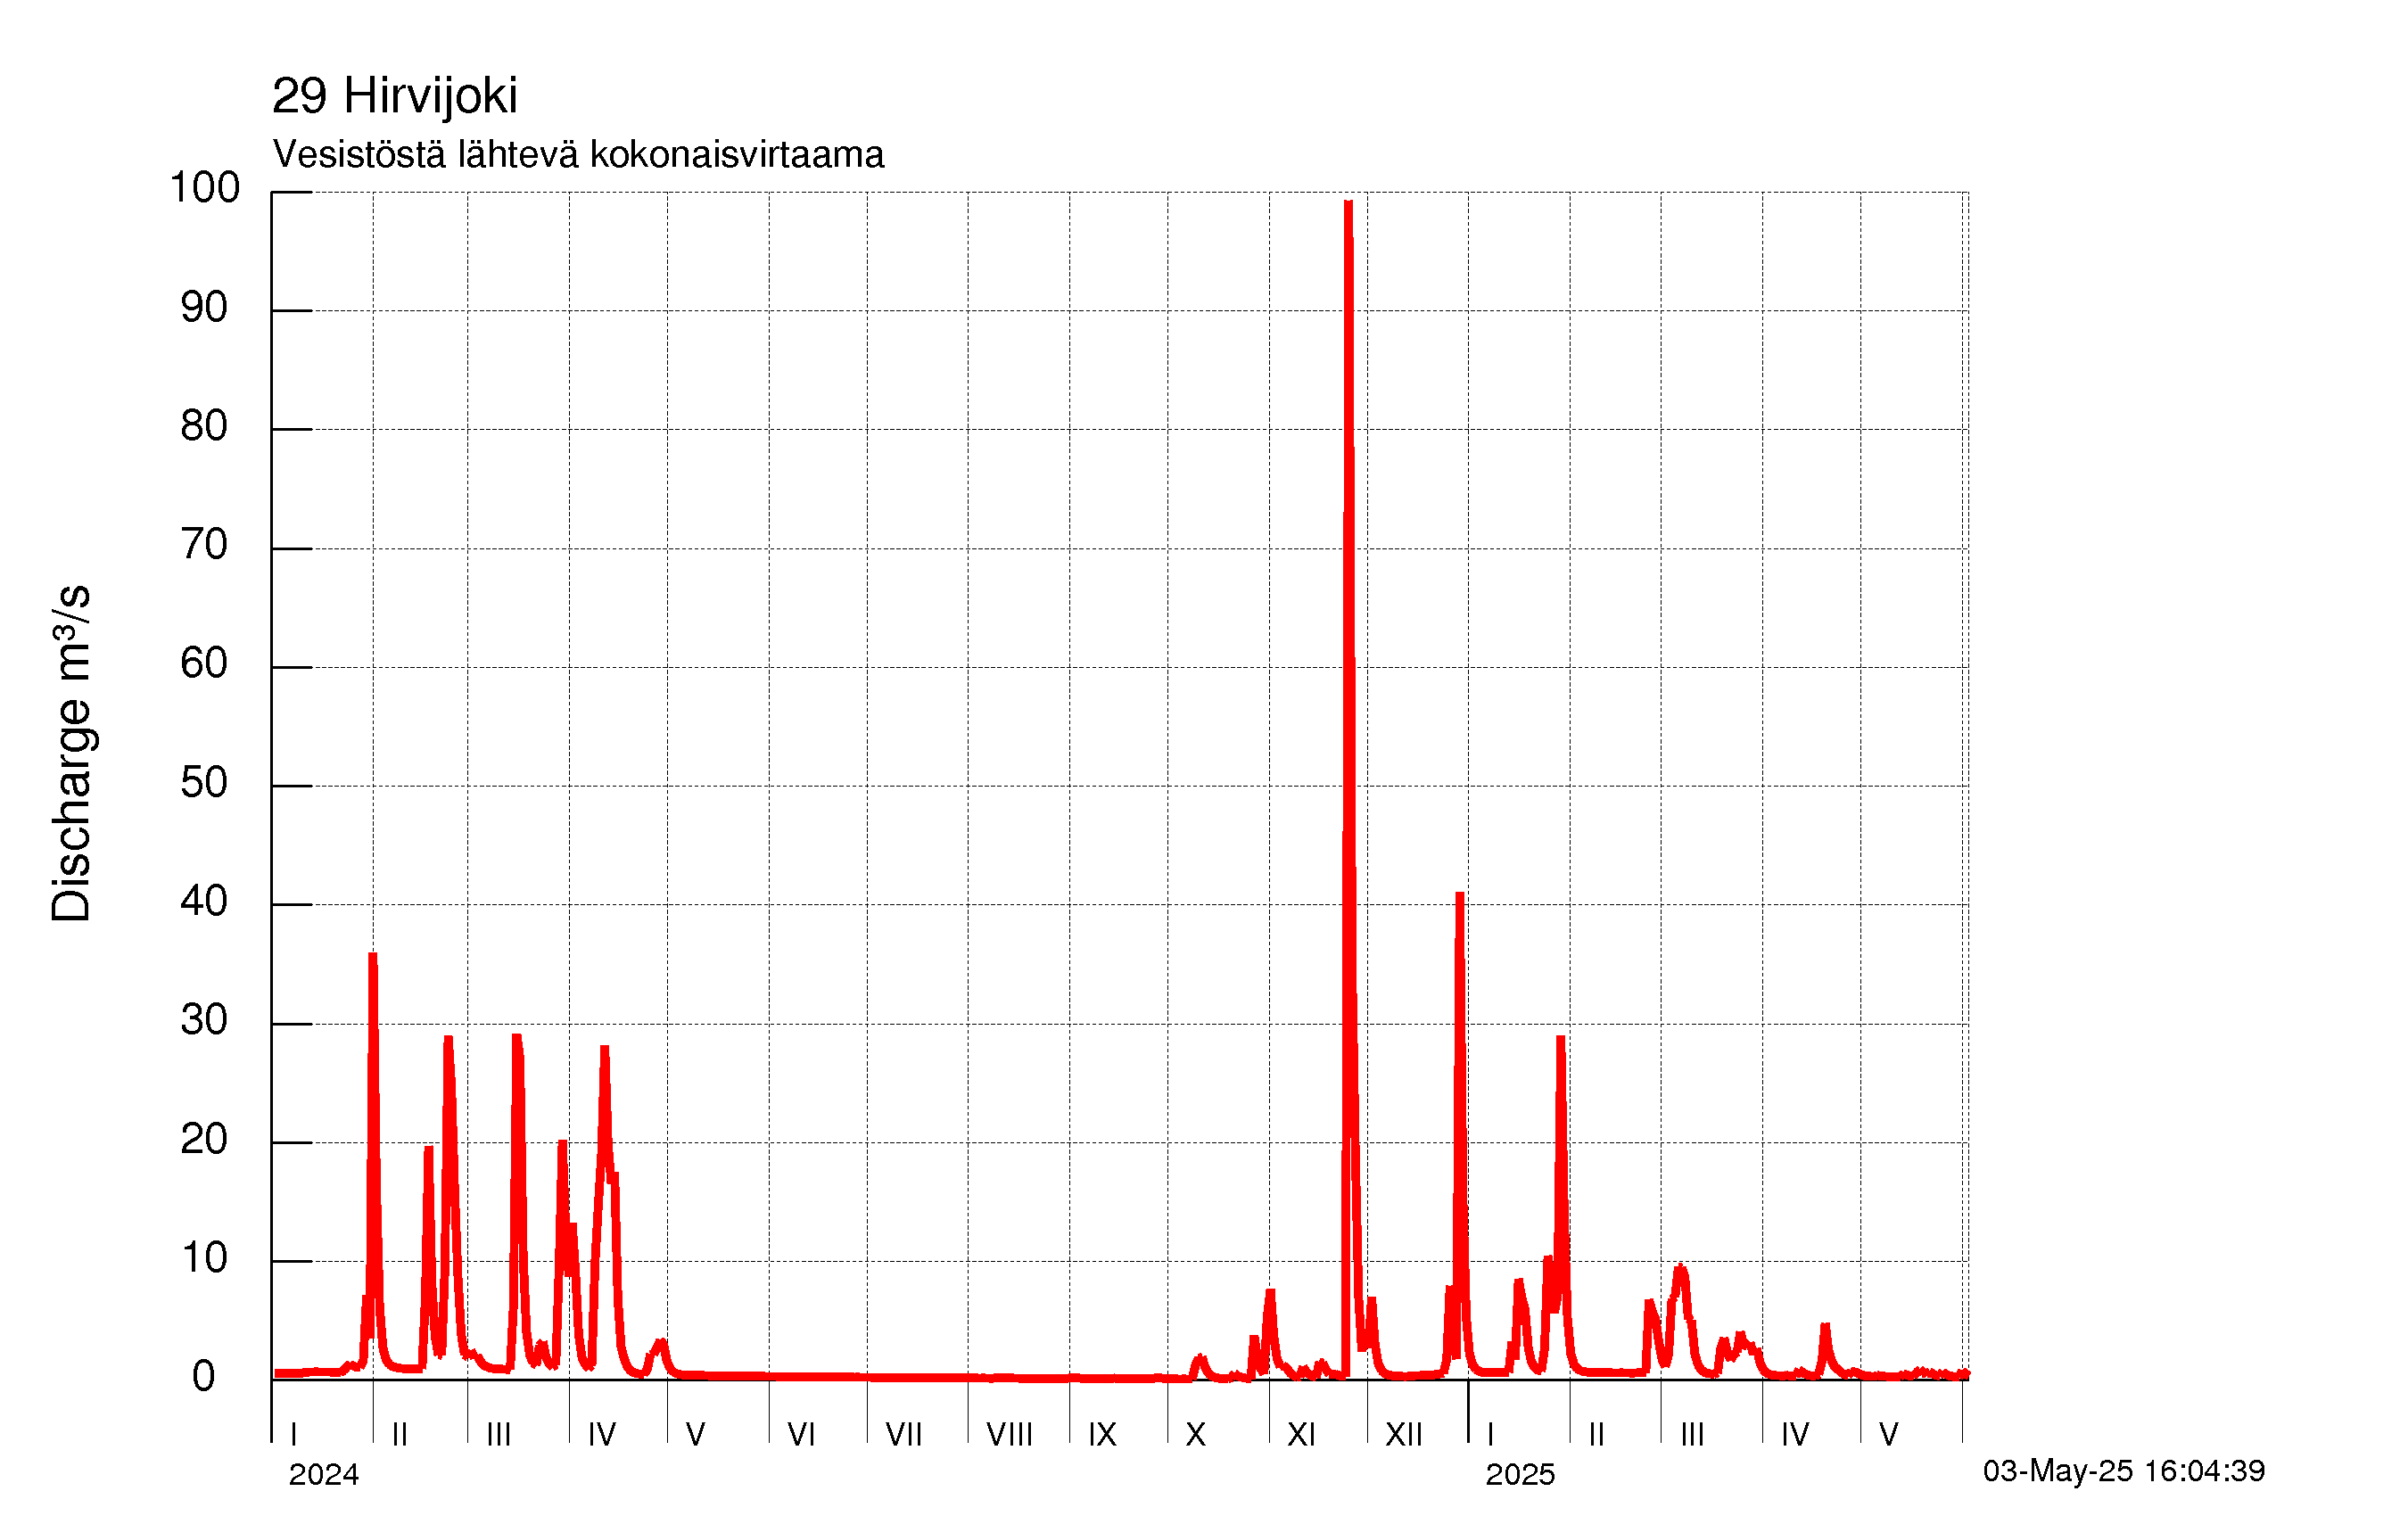Click the month label VII

903,1435
